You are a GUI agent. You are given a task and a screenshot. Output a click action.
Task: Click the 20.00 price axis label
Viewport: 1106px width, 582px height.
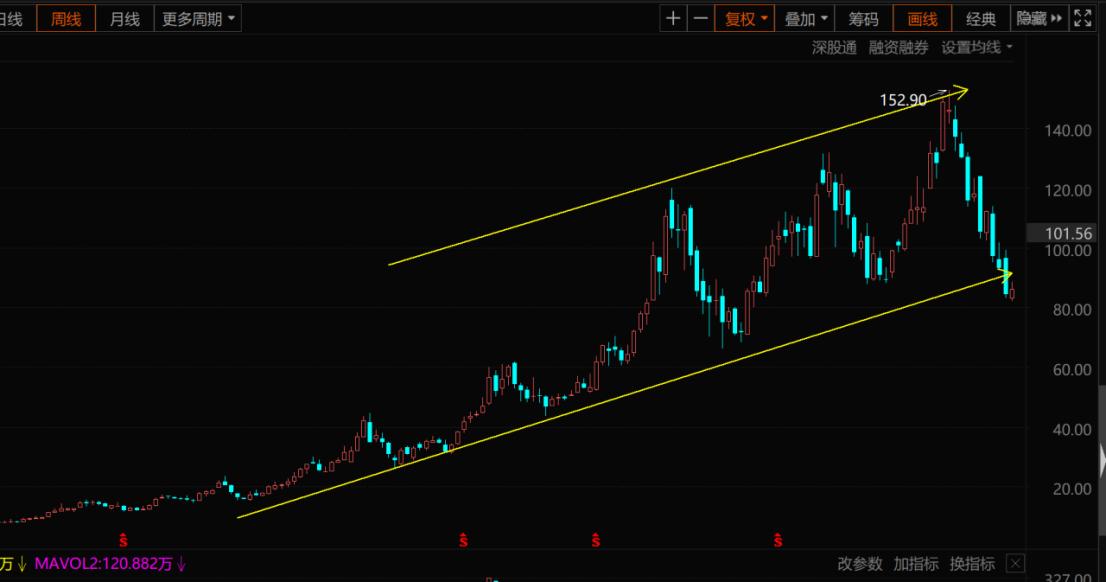(x=1071, y=489)
